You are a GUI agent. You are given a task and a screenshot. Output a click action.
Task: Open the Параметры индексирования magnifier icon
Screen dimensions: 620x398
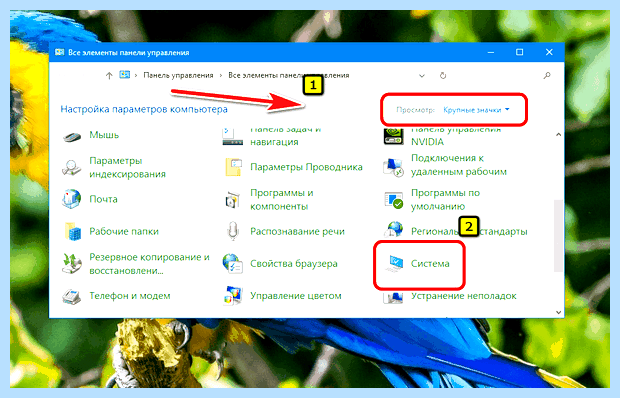[72, 168]
